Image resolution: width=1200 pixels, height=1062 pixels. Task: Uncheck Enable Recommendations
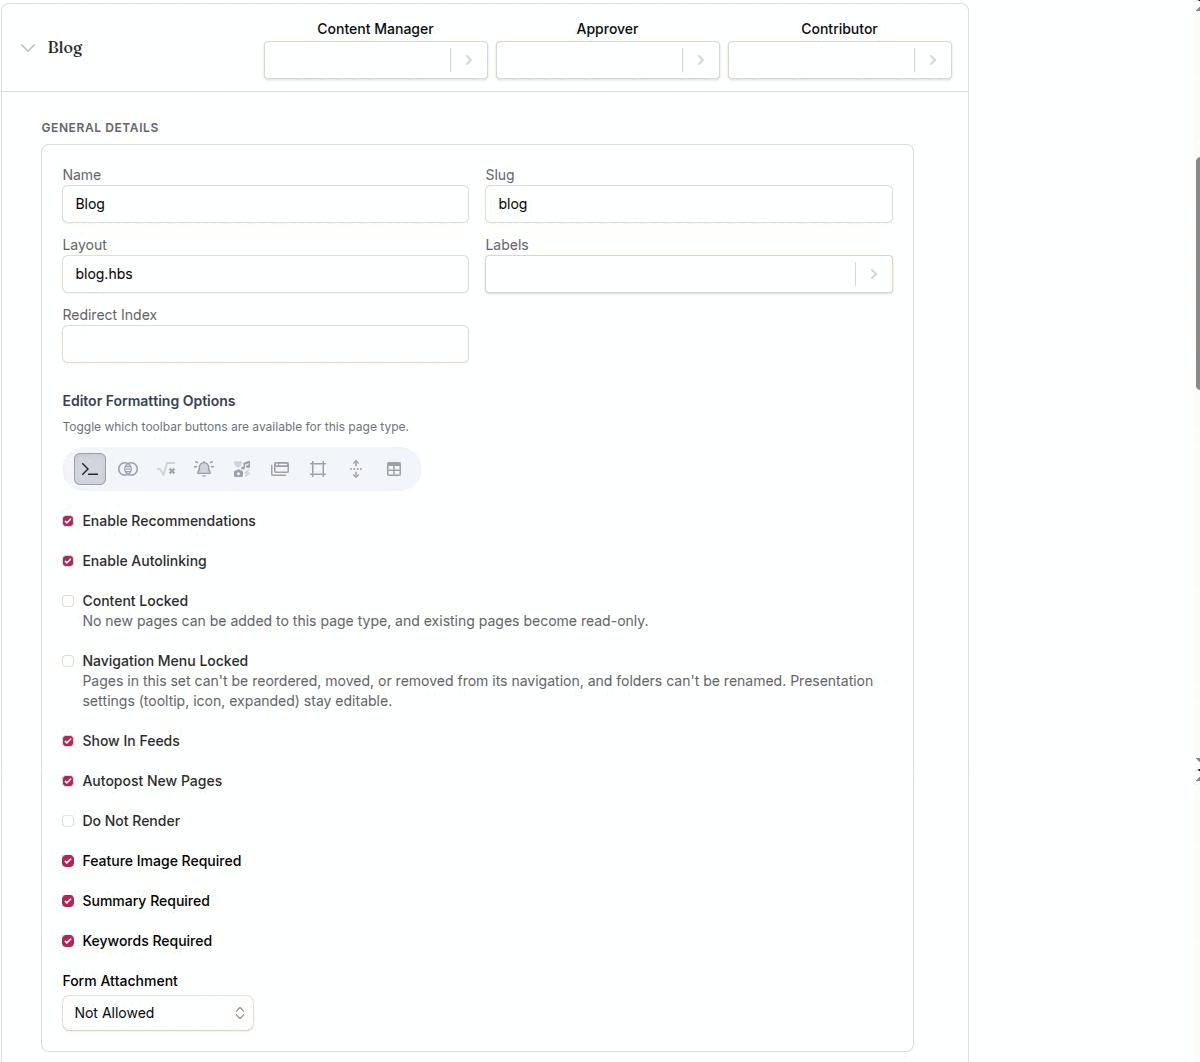click(68, 521)
